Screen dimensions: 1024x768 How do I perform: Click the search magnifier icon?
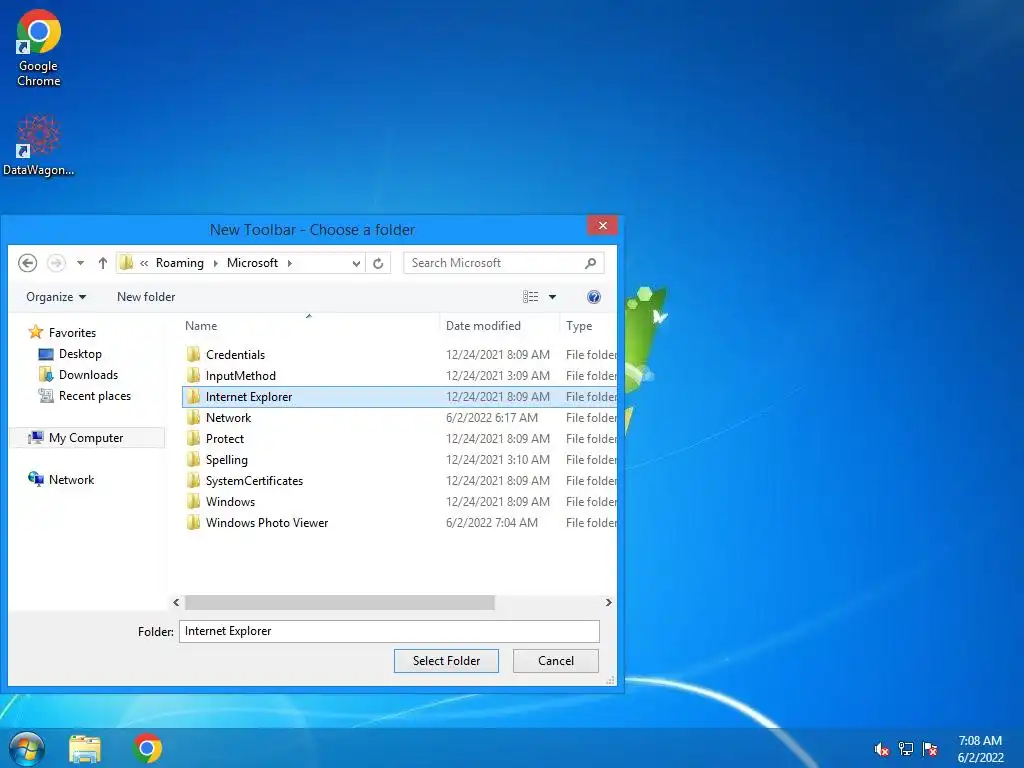pos(590,263)
